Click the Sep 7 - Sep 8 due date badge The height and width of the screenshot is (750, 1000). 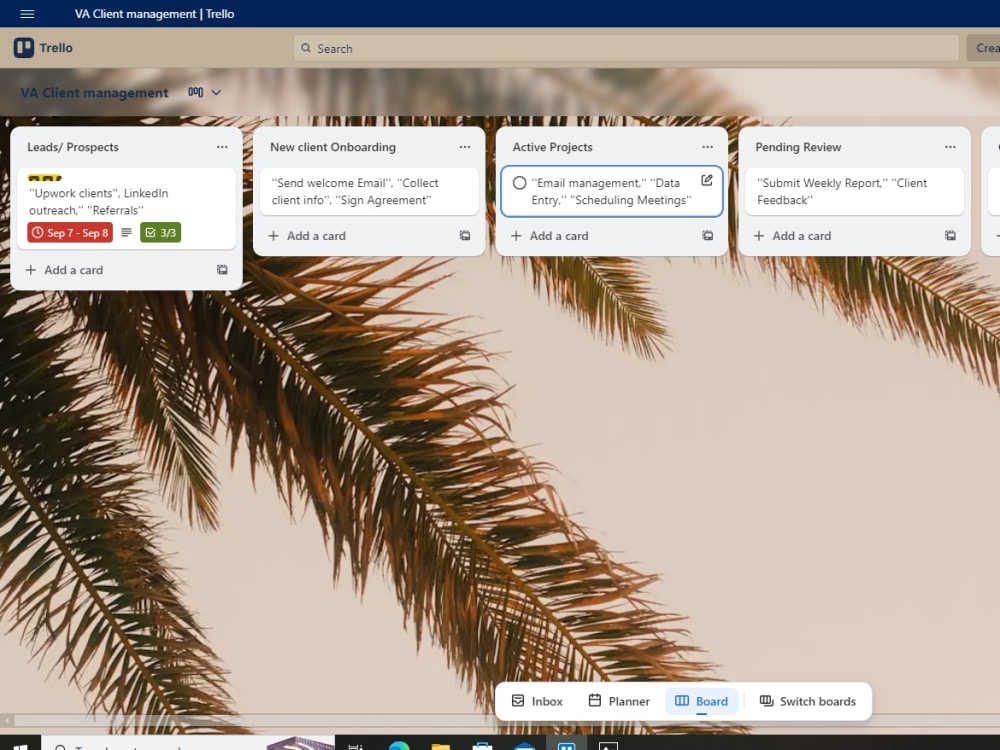70,233
